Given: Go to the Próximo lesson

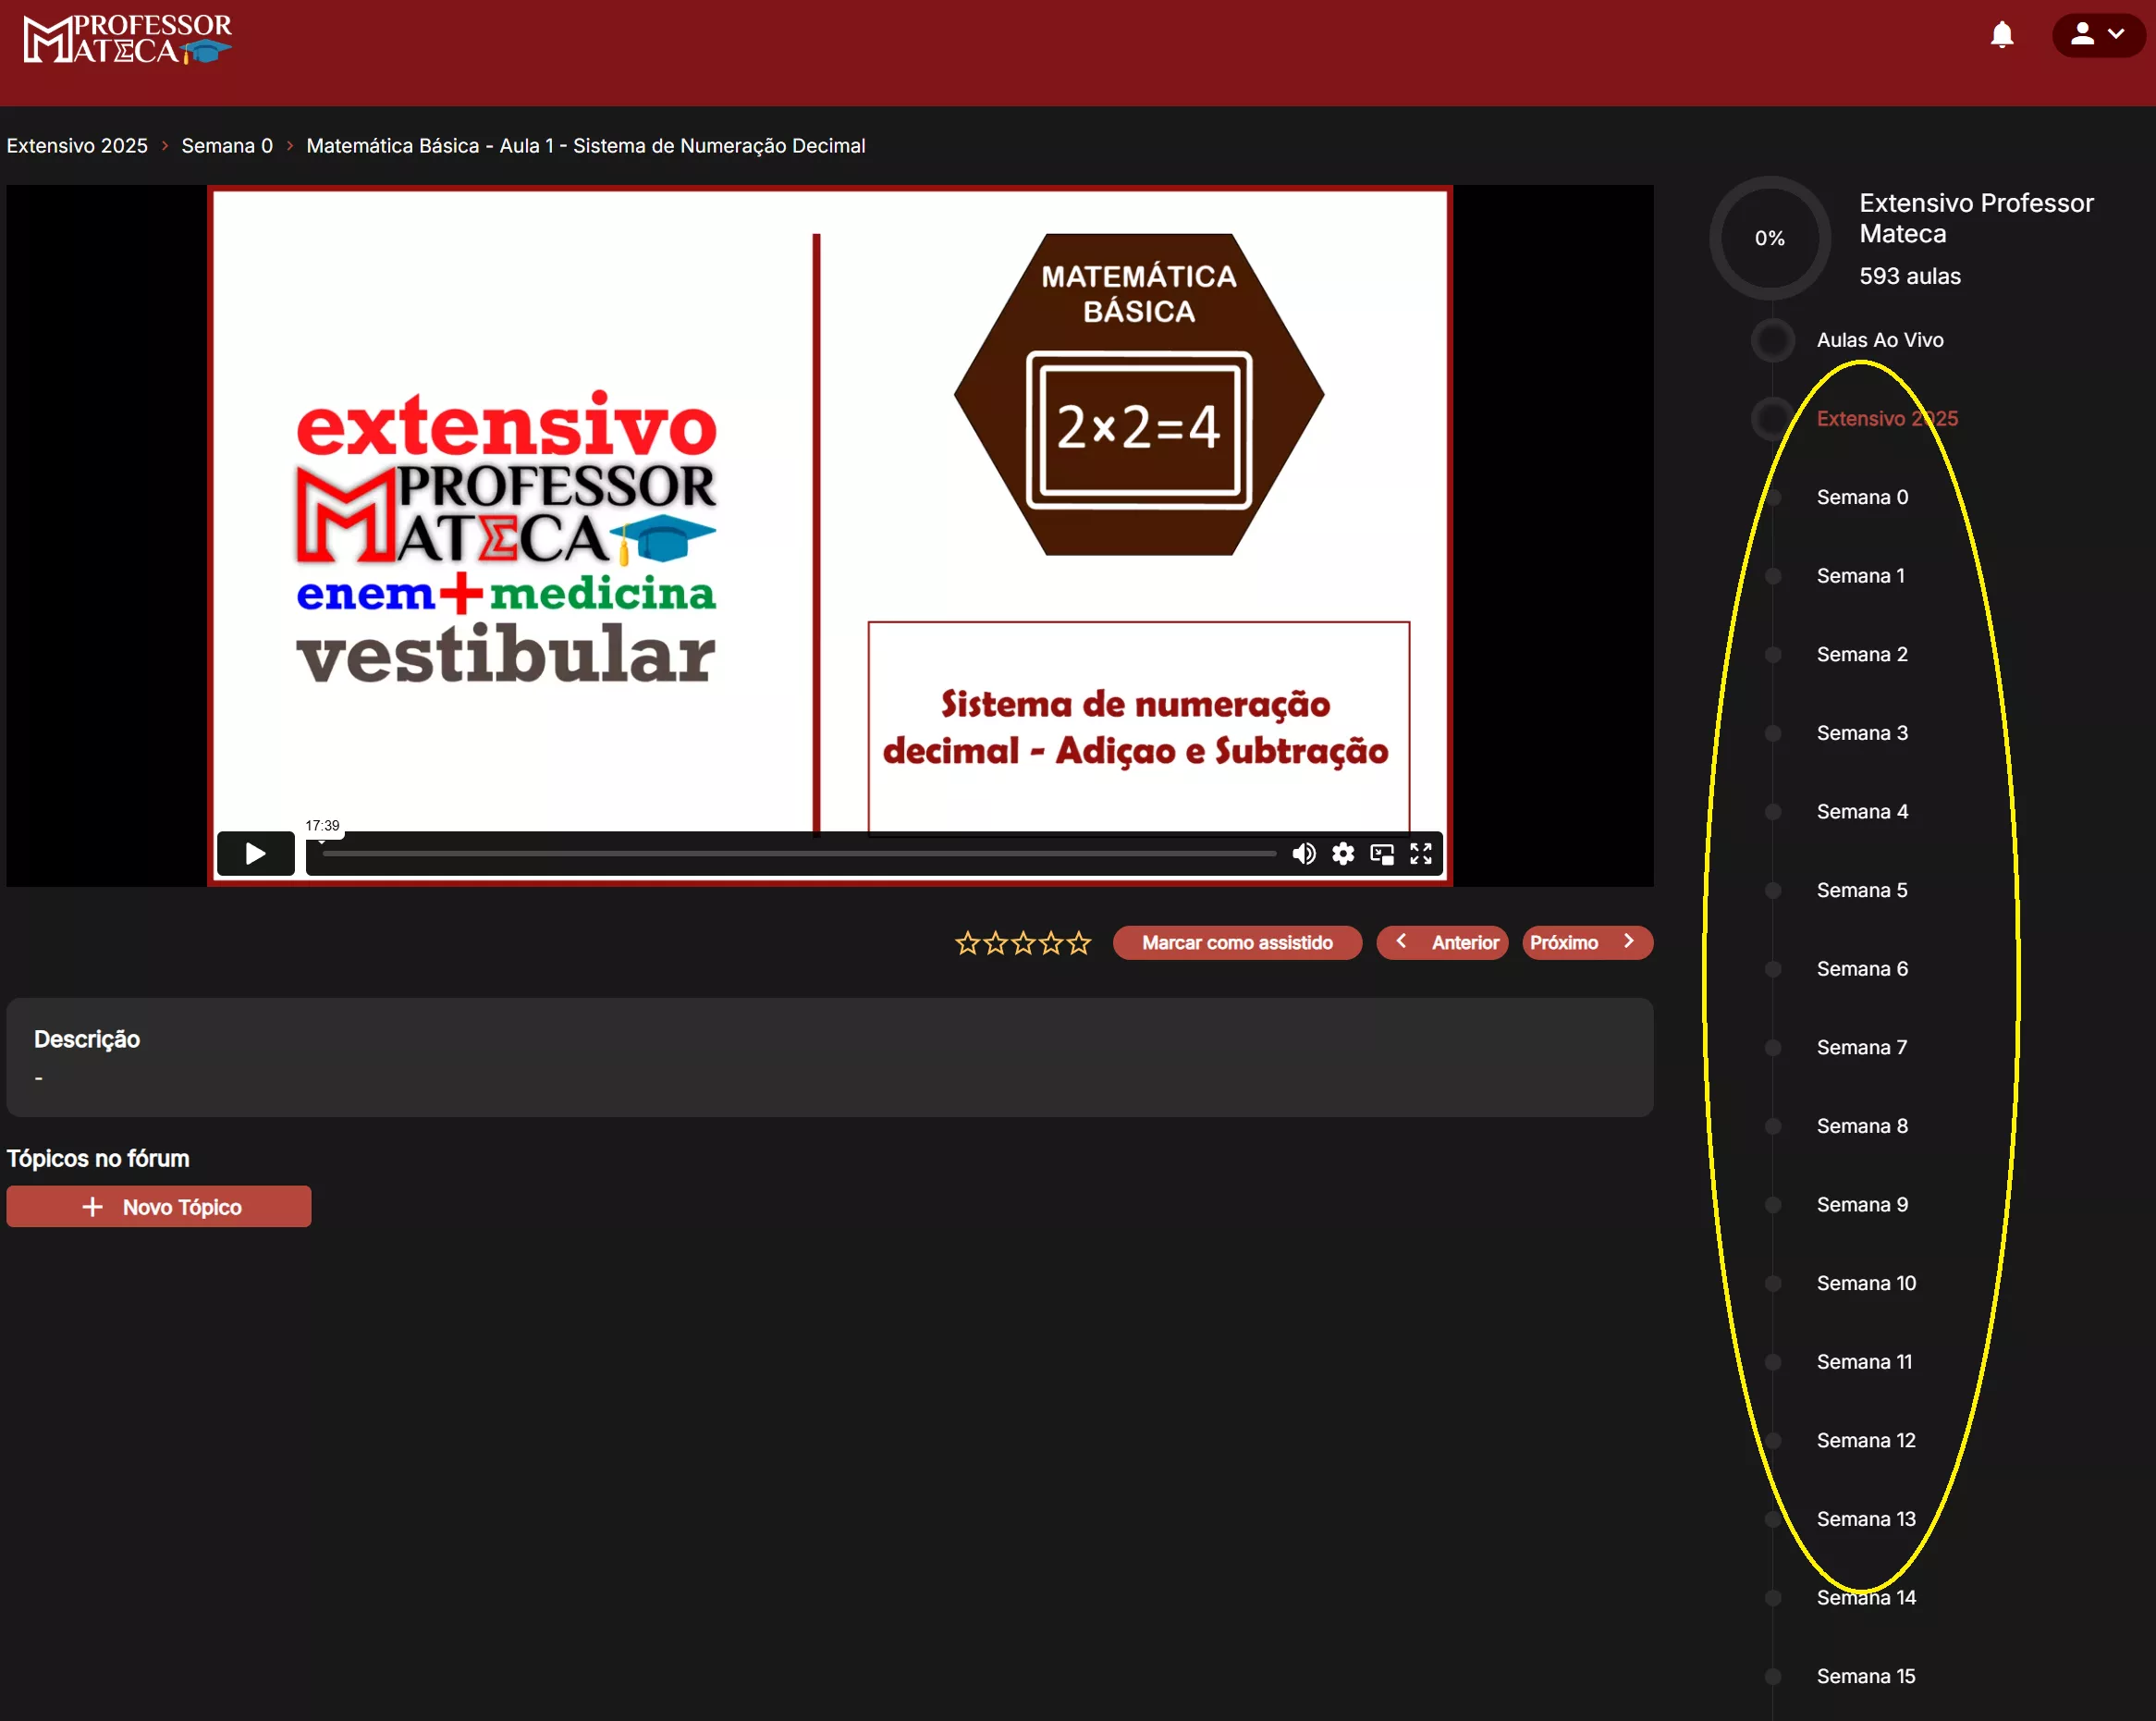Looking at the screenshot, I should point(1586,943).
